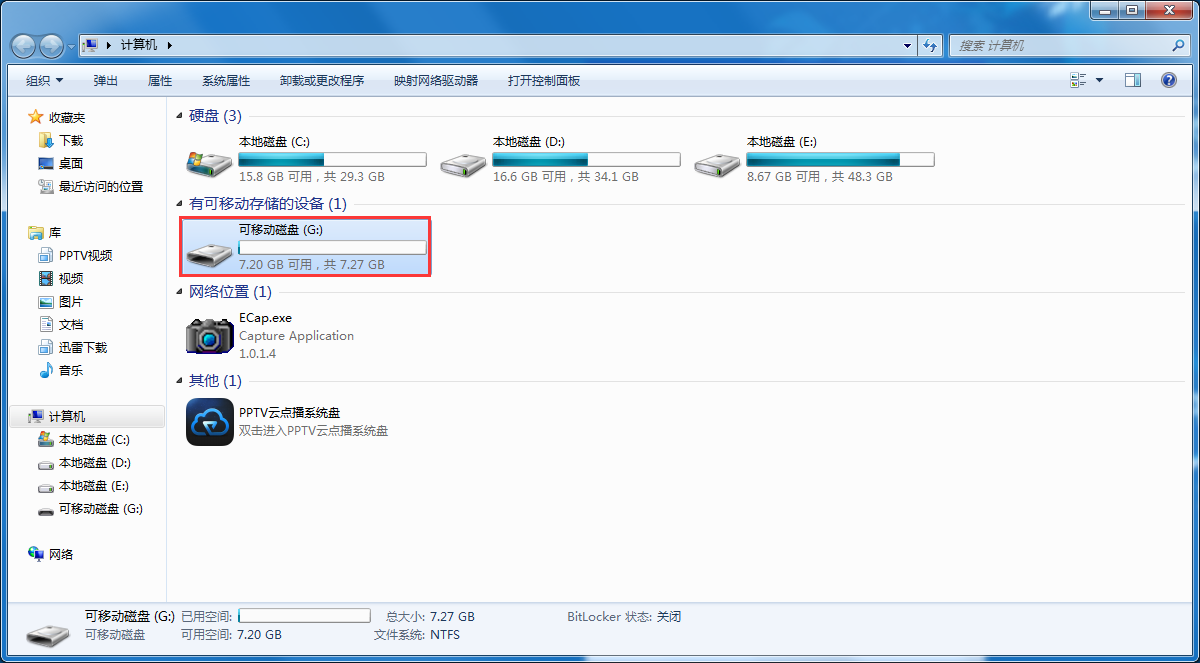1200x663 pixels.
Task: Open Help with the question mark icon
Action: point(1169,80)
